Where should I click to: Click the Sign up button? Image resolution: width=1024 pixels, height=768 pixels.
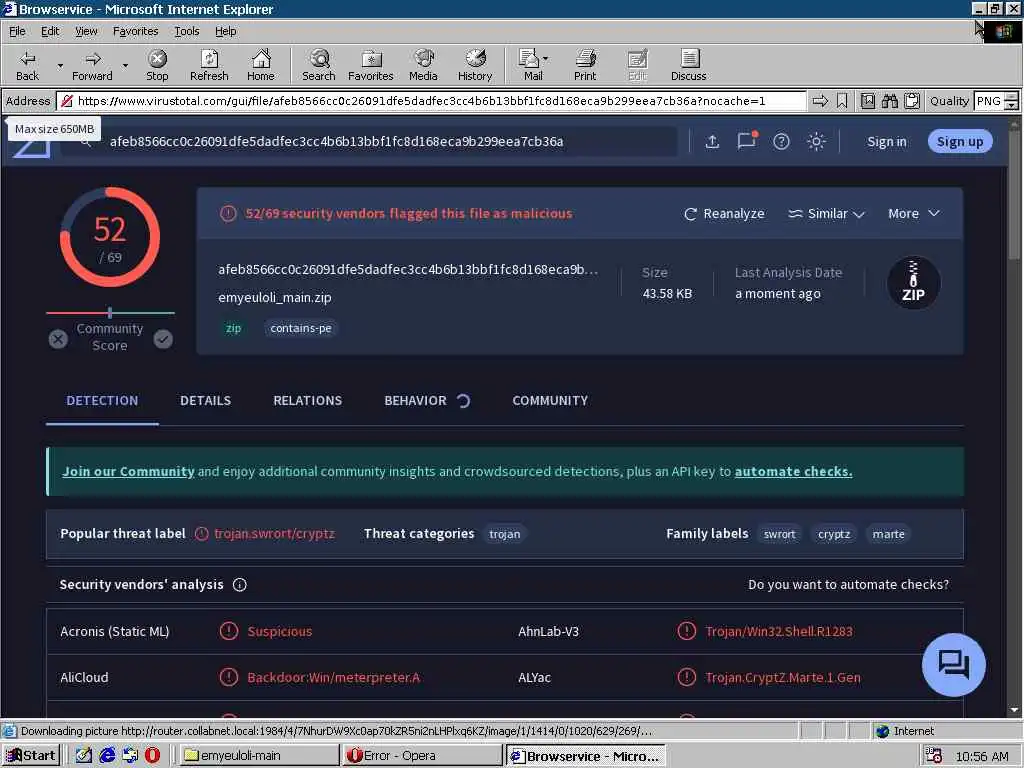[959, 142]
